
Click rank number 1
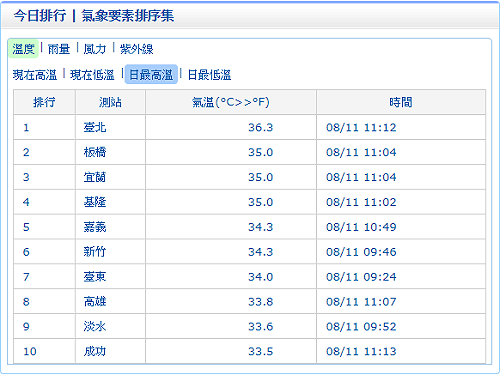point(26,127)
